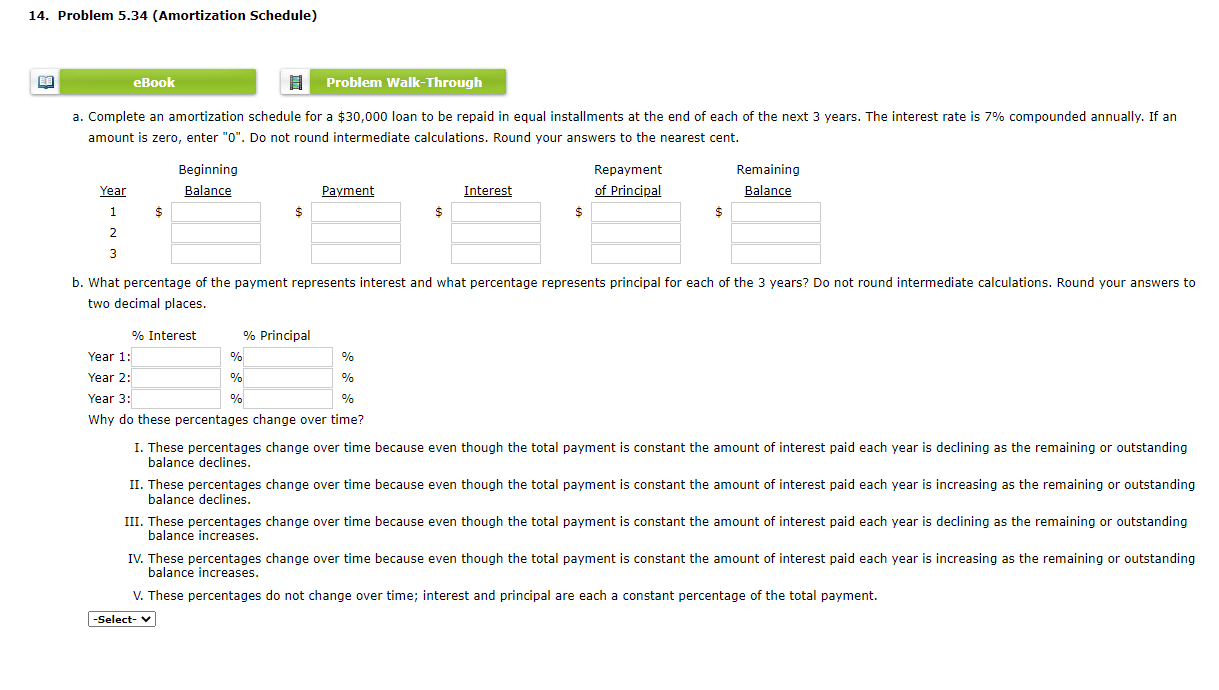Click the film strip Walk-Through icon

tap(295, 81)
